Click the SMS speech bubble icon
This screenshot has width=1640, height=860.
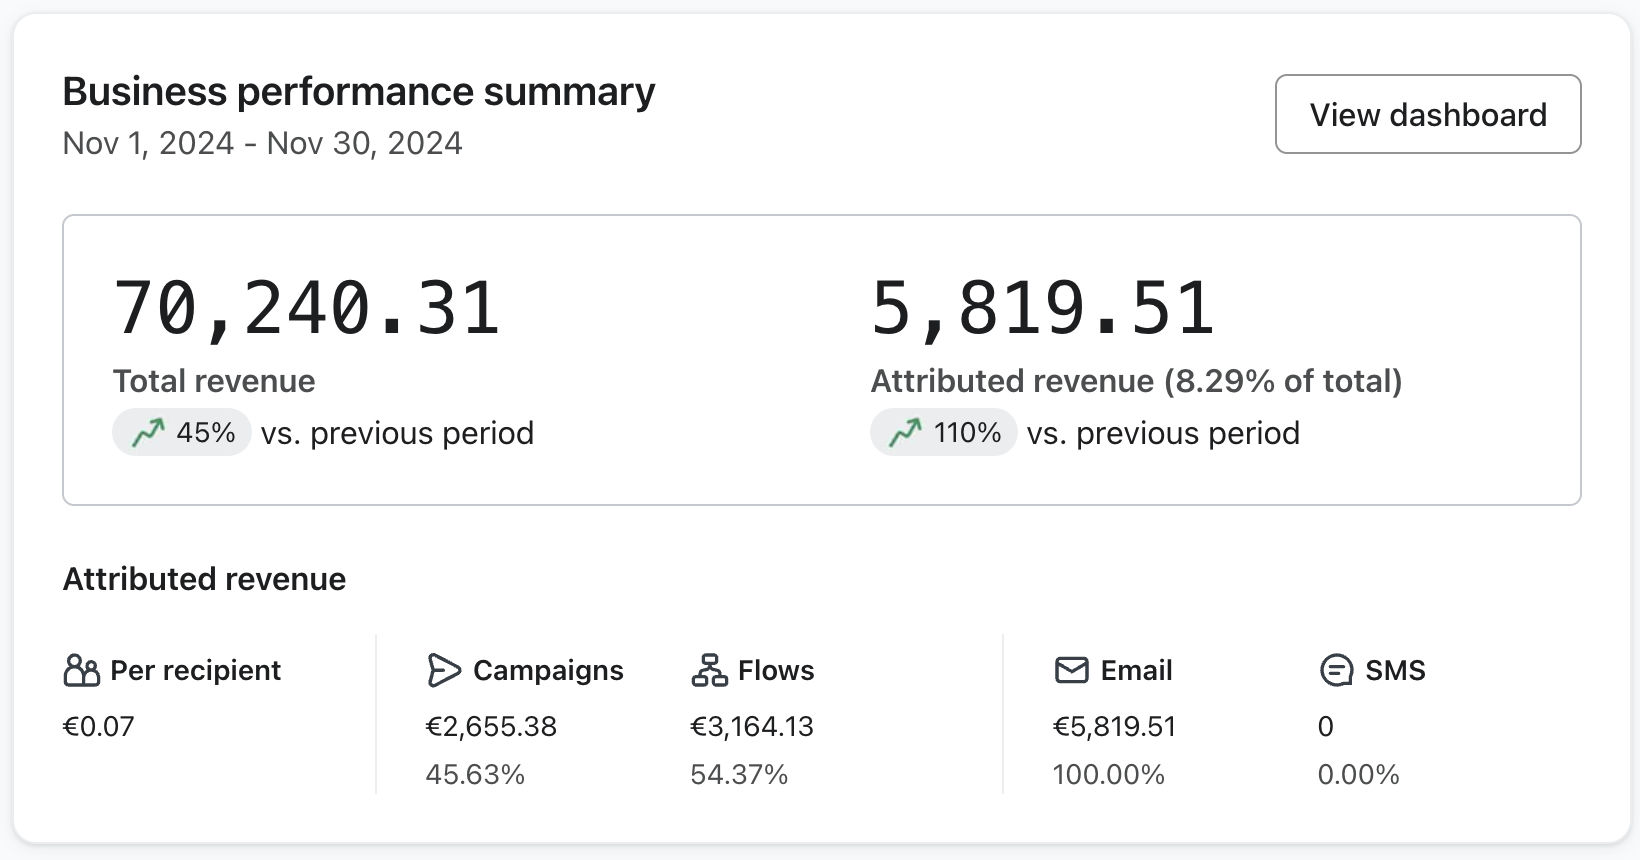tap(1336, 670)
